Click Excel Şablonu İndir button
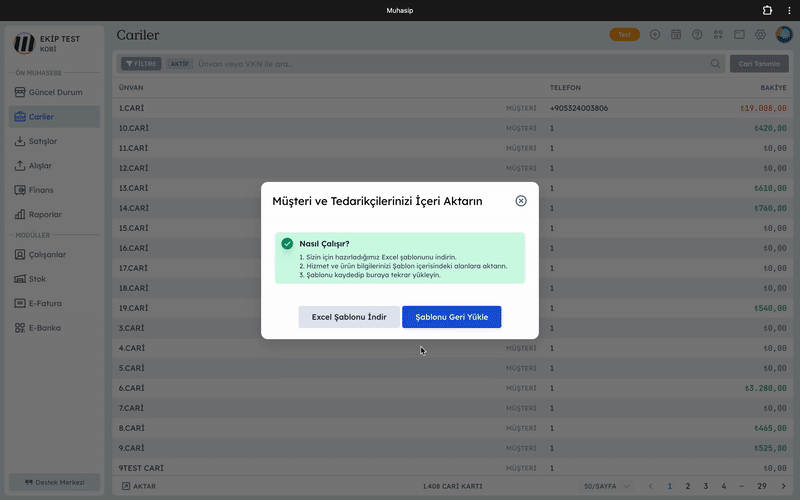Screen dimensions: 800x500 [349, 317]
